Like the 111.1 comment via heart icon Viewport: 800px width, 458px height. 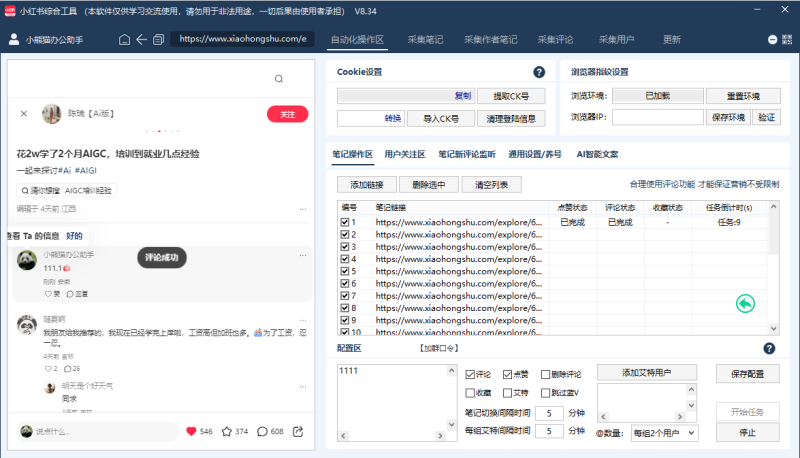pyautogui.click(x=48, y=294)
